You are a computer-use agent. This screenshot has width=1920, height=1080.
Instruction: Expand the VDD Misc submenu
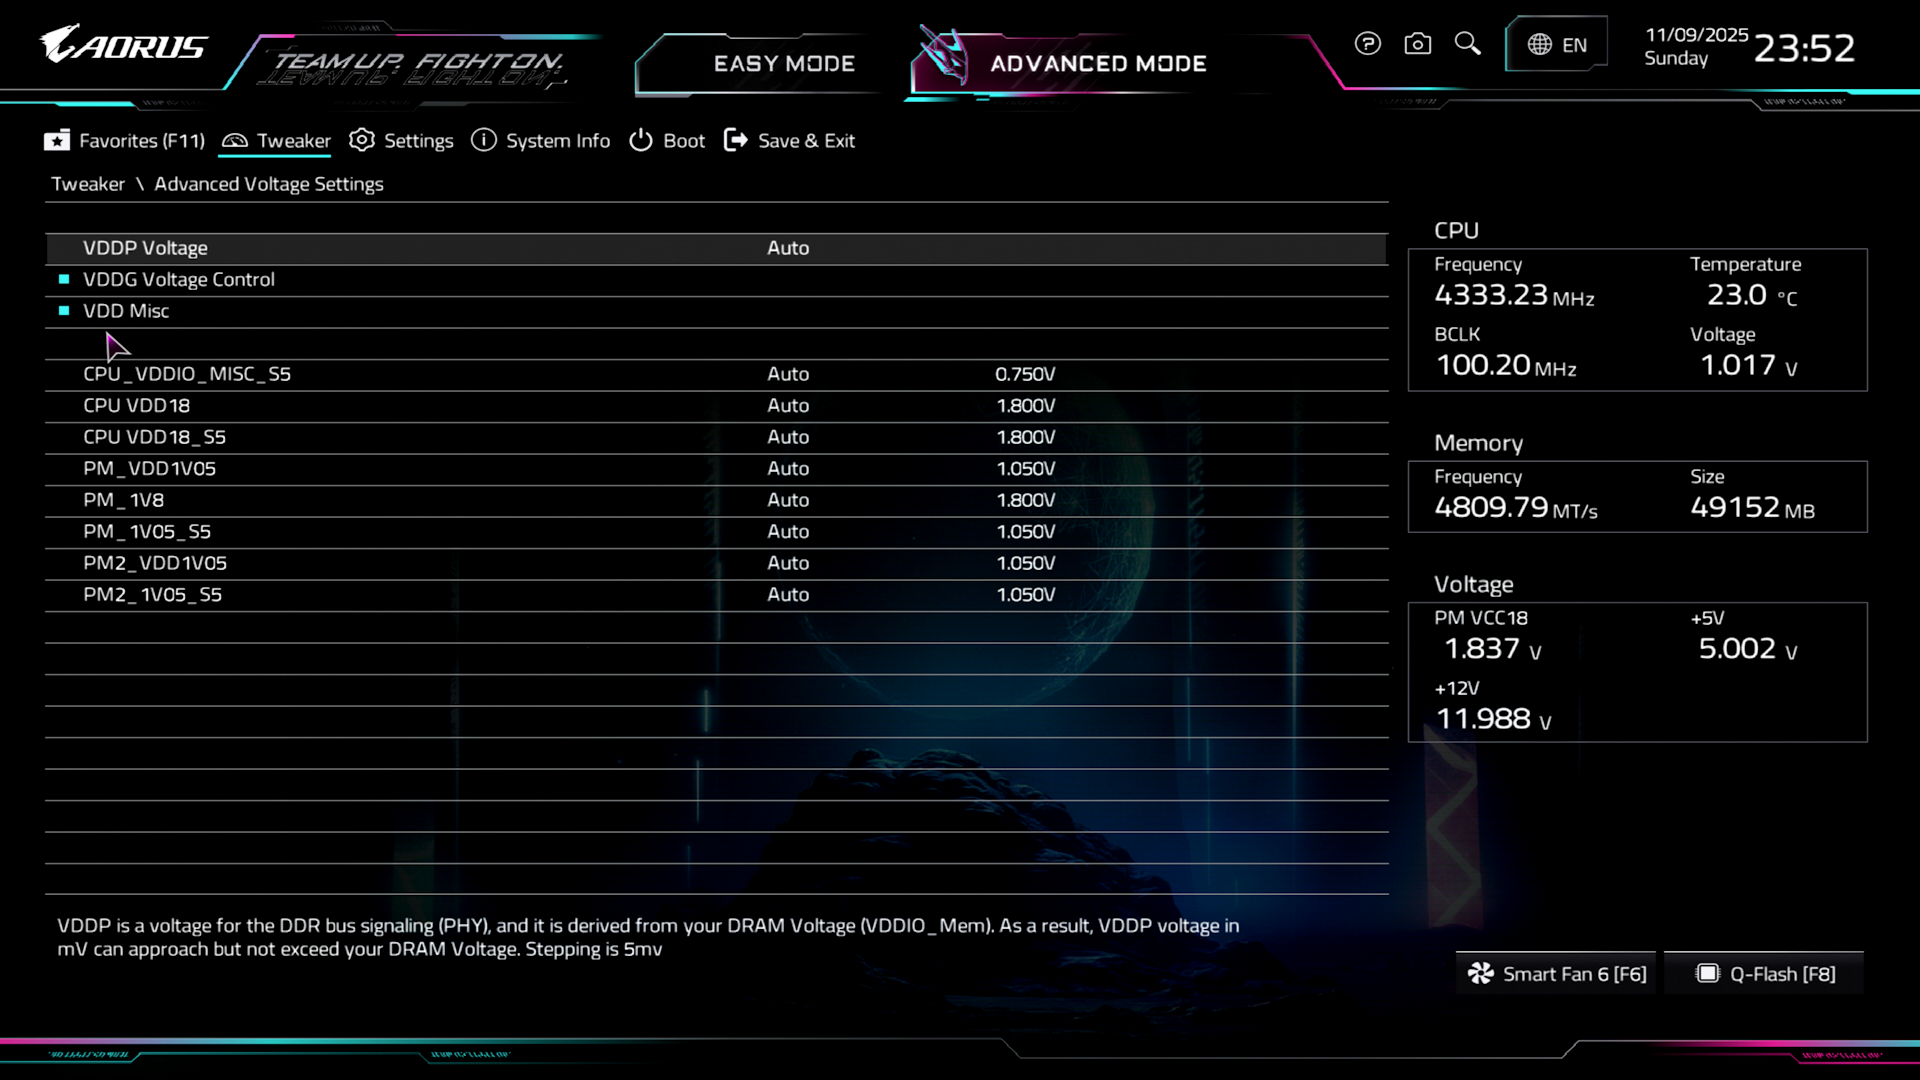coord(126,311)
